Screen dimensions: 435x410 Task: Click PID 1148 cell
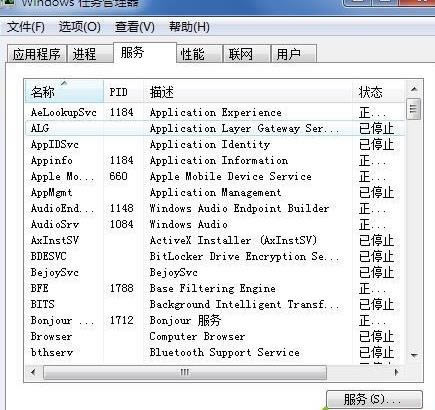[122, 208]
